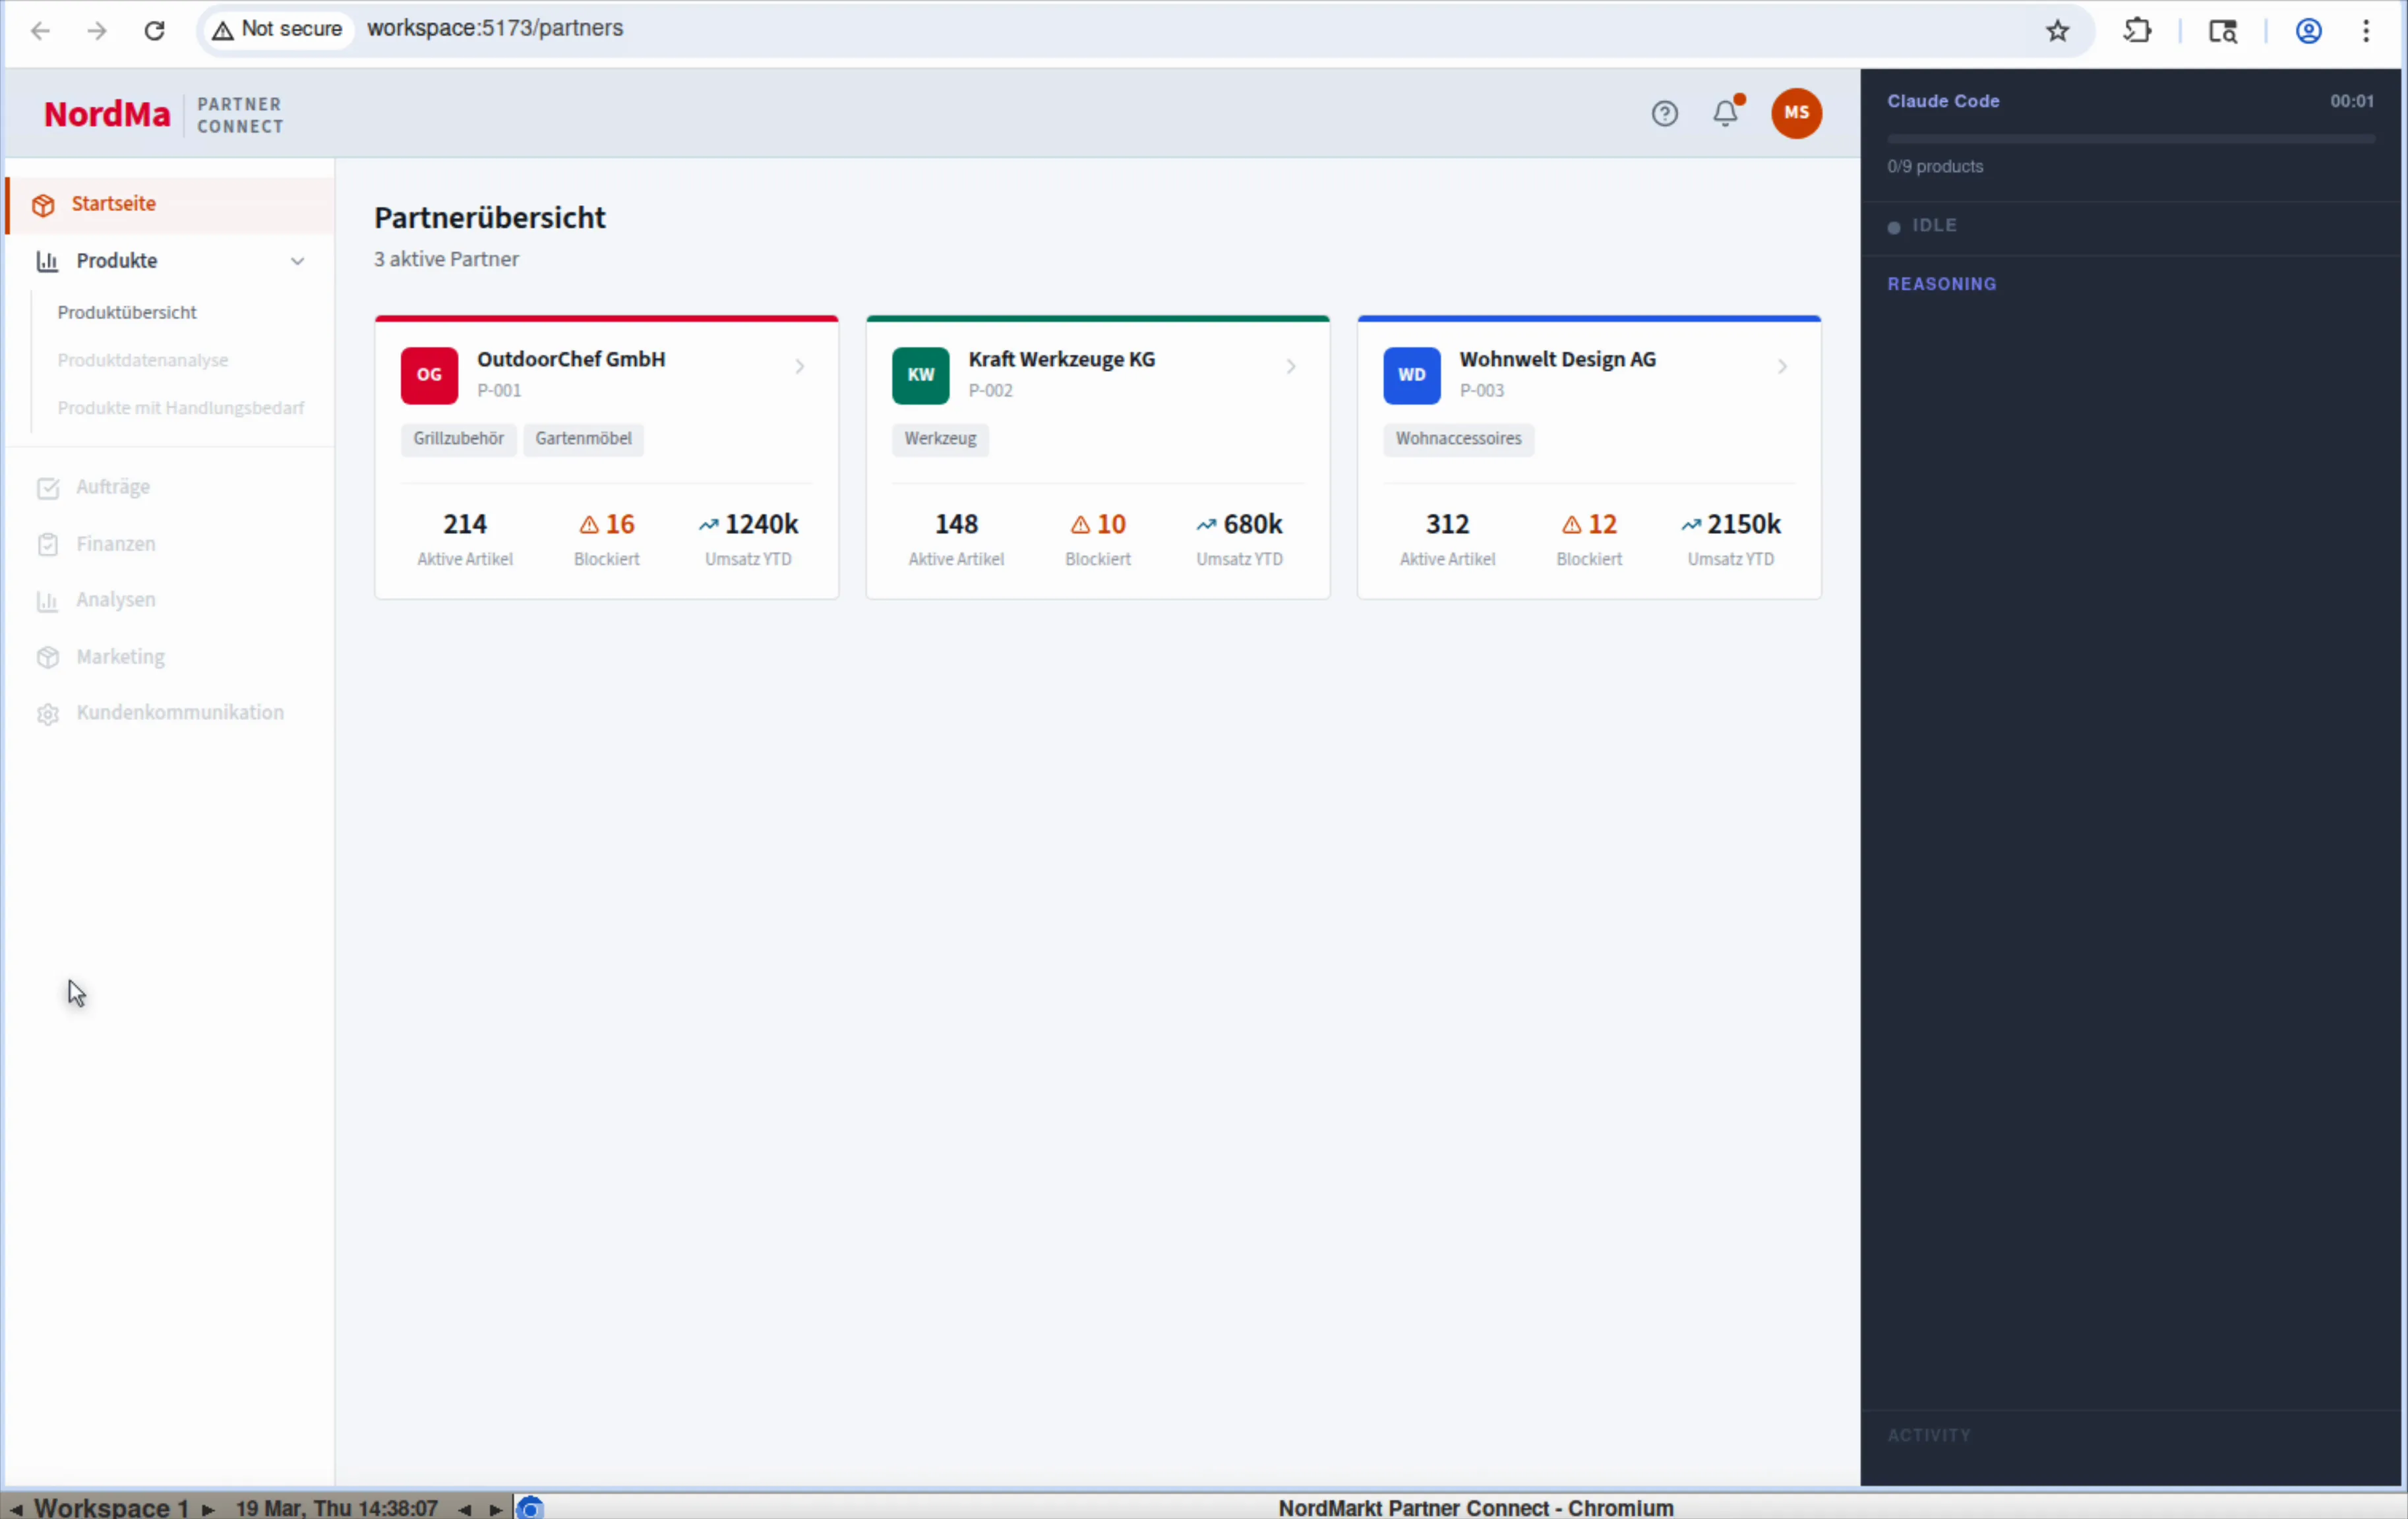The height and width of the screenshot is (1519, 2408).
Task: Click the Finanzen clipboard icon
Action: (48, 544)
